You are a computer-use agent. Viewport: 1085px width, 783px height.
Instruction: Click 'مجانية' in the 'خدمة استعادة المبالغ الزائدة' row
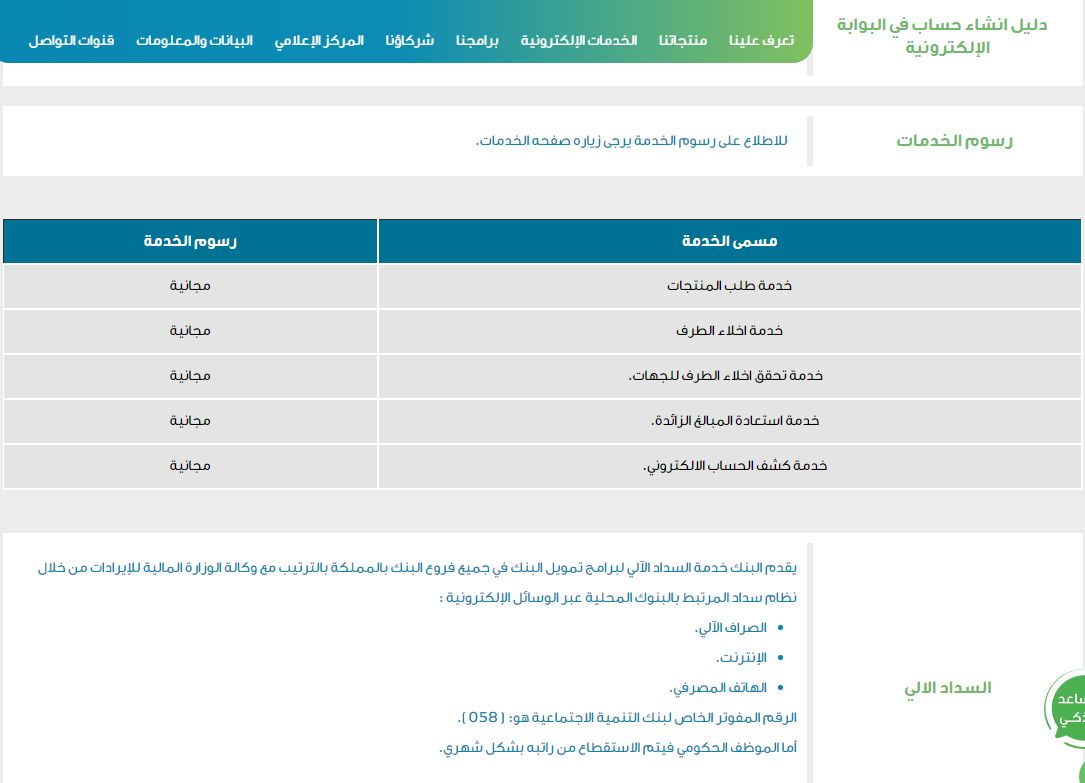(x=190, y=421)
